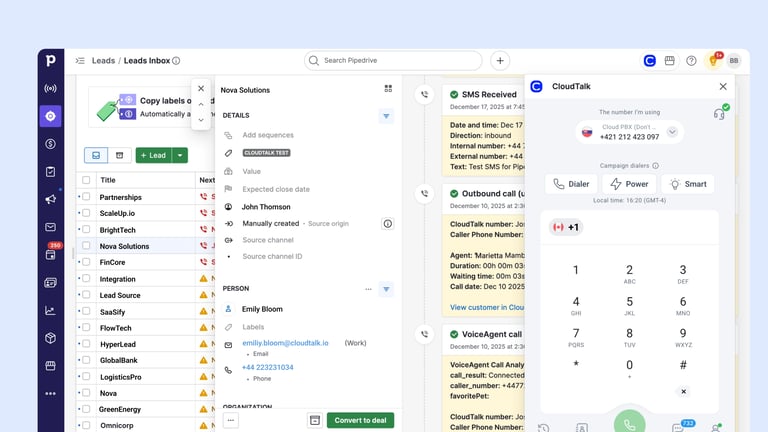Toggle the select-all checkbox in Title header

click(86, 180)
